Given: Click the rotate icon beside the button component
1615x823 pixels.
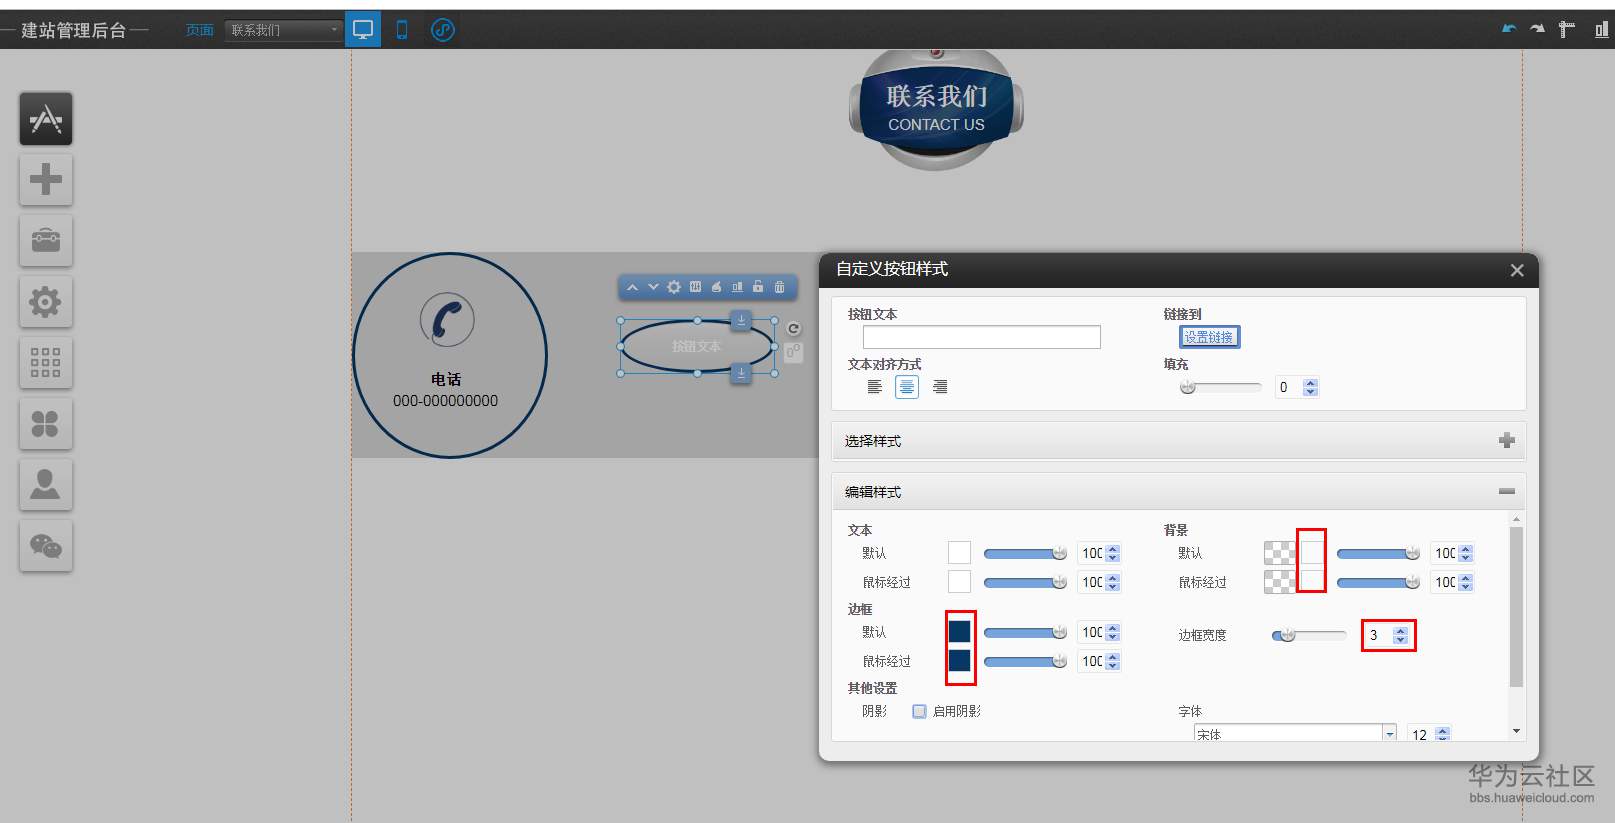Looking at the screenshot, I should click(794, 329).
